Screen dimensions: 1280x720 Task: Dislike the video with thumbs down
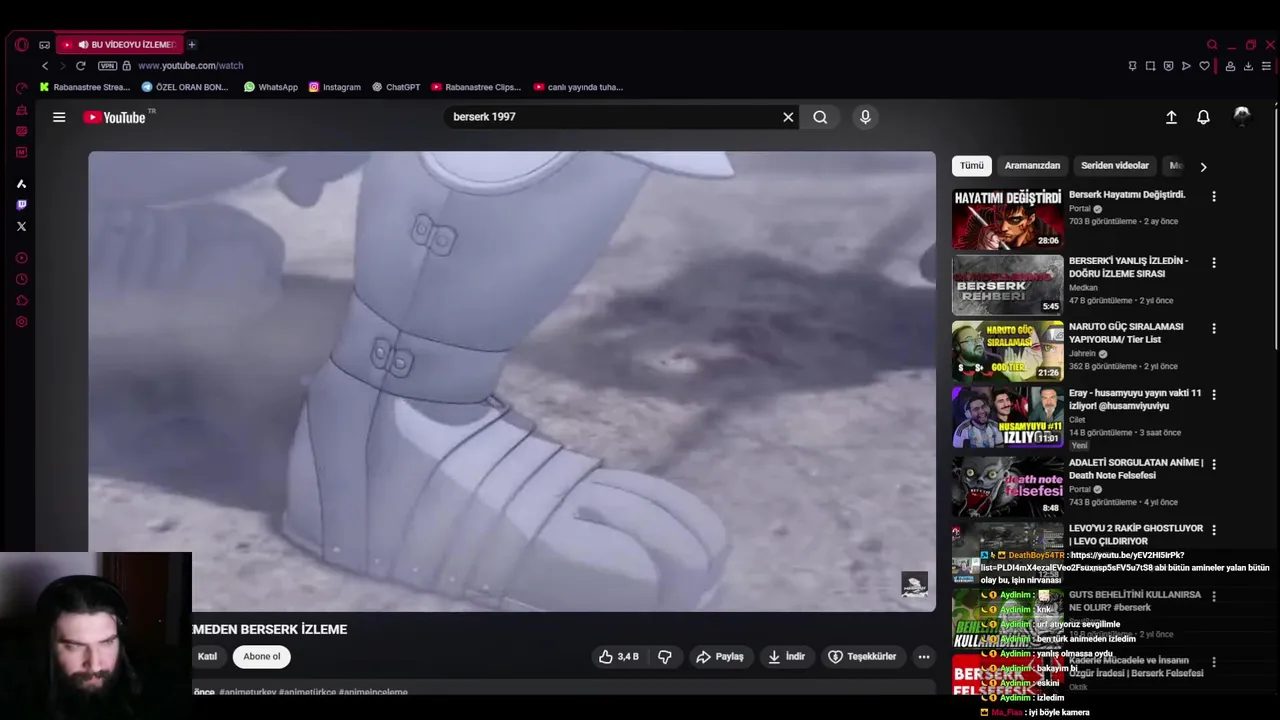pyautogui.click(x=665, y=657)
